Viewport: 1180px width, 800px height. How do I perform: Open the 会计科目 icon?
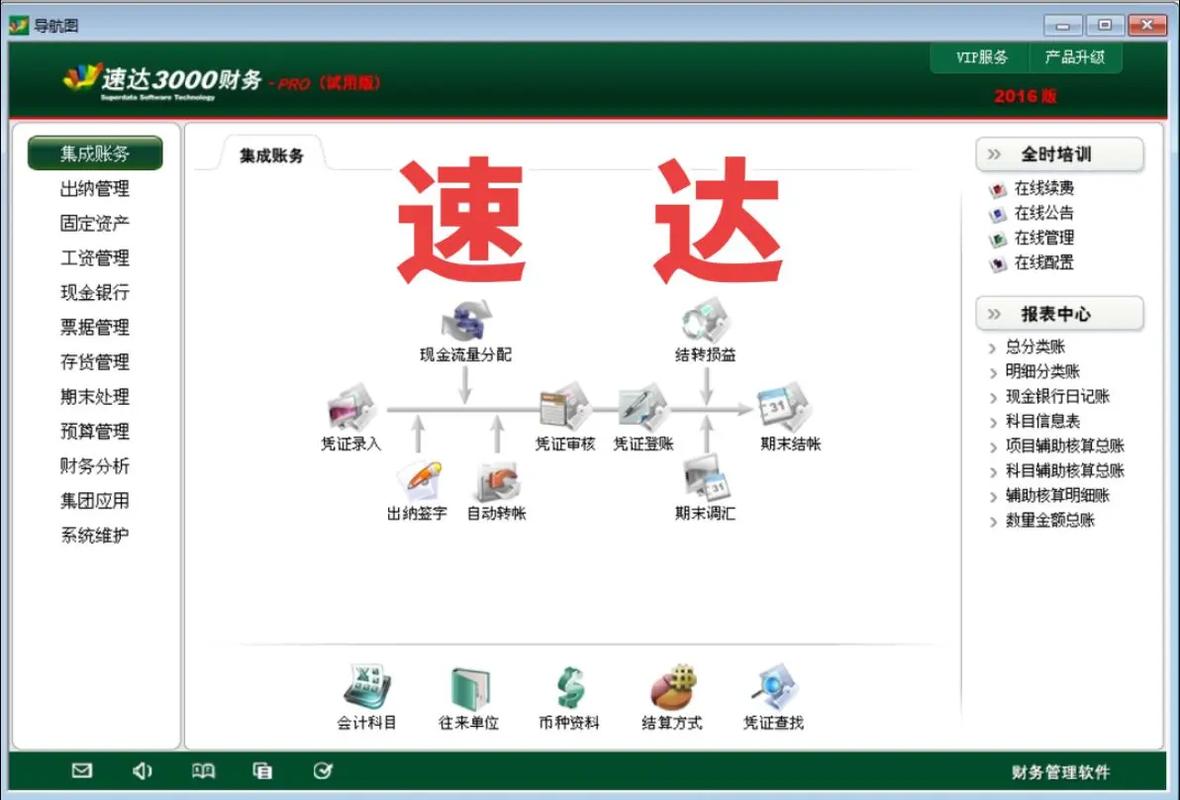pyautogui.click(x=367, y=689)
